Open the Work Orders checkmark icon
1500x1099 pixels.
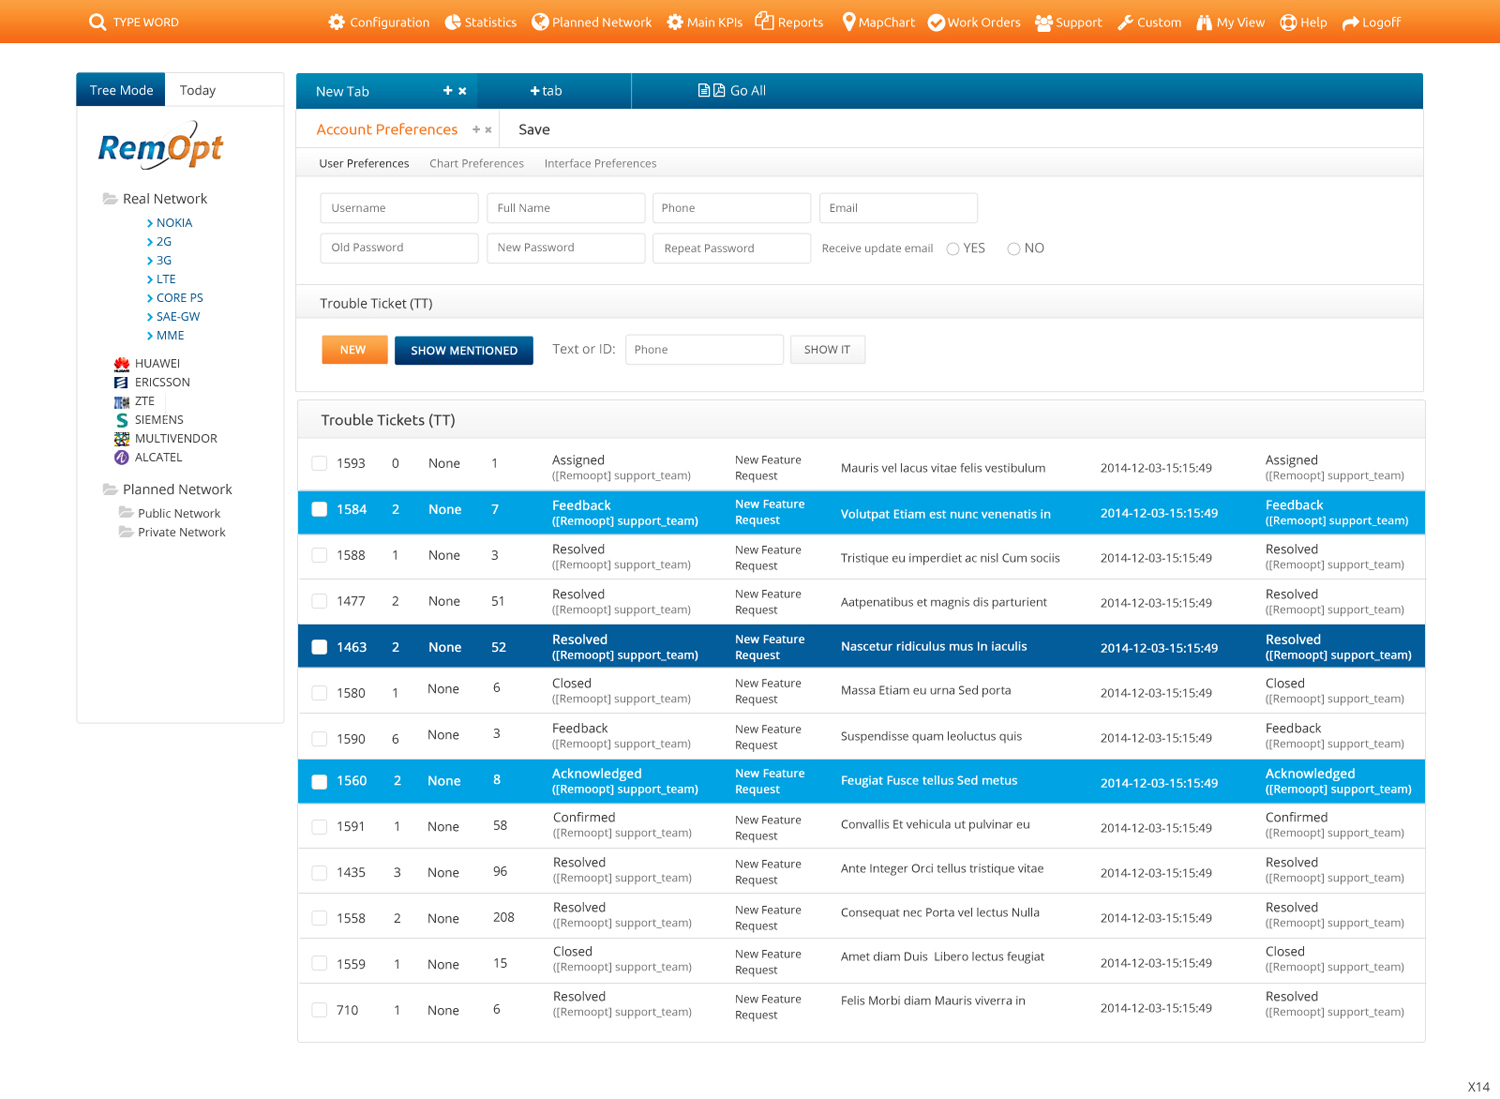[936, 22]
